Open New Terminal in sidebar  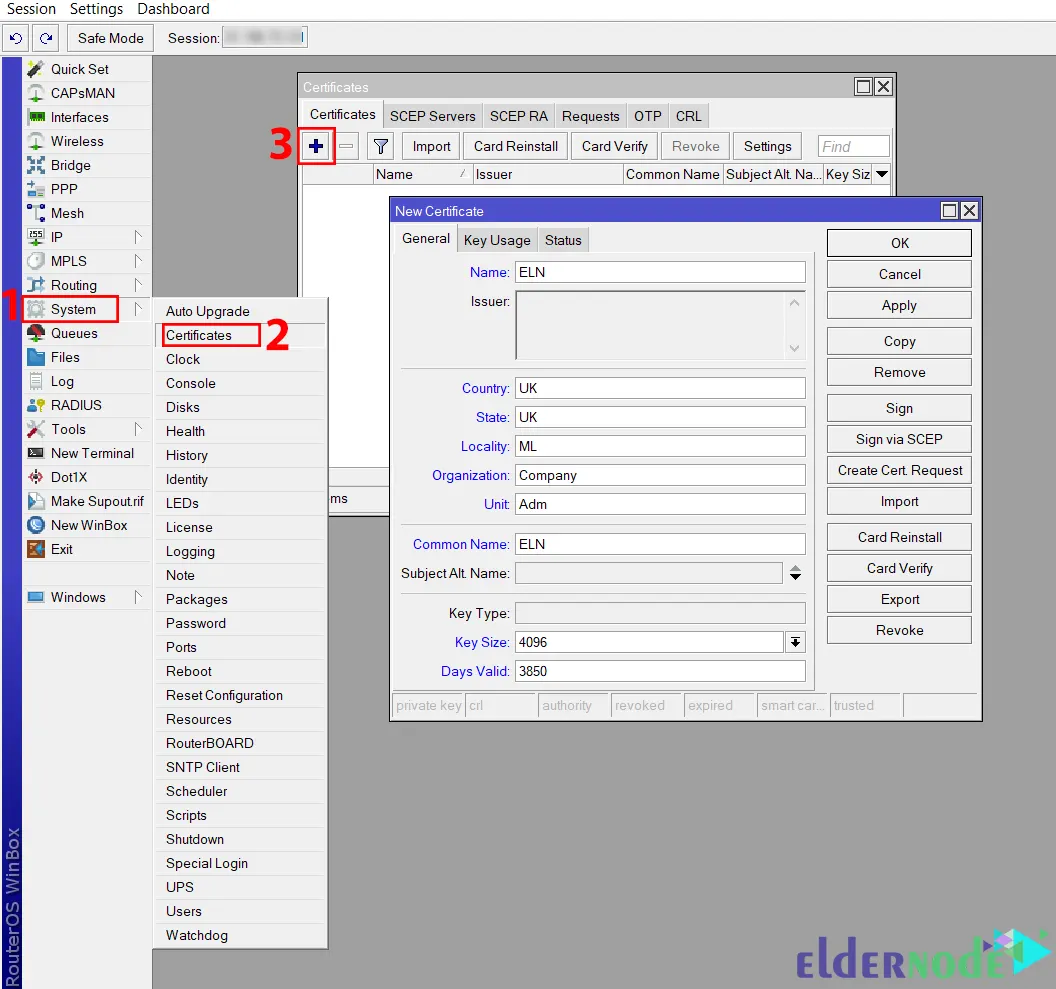(x=92, y=453)
